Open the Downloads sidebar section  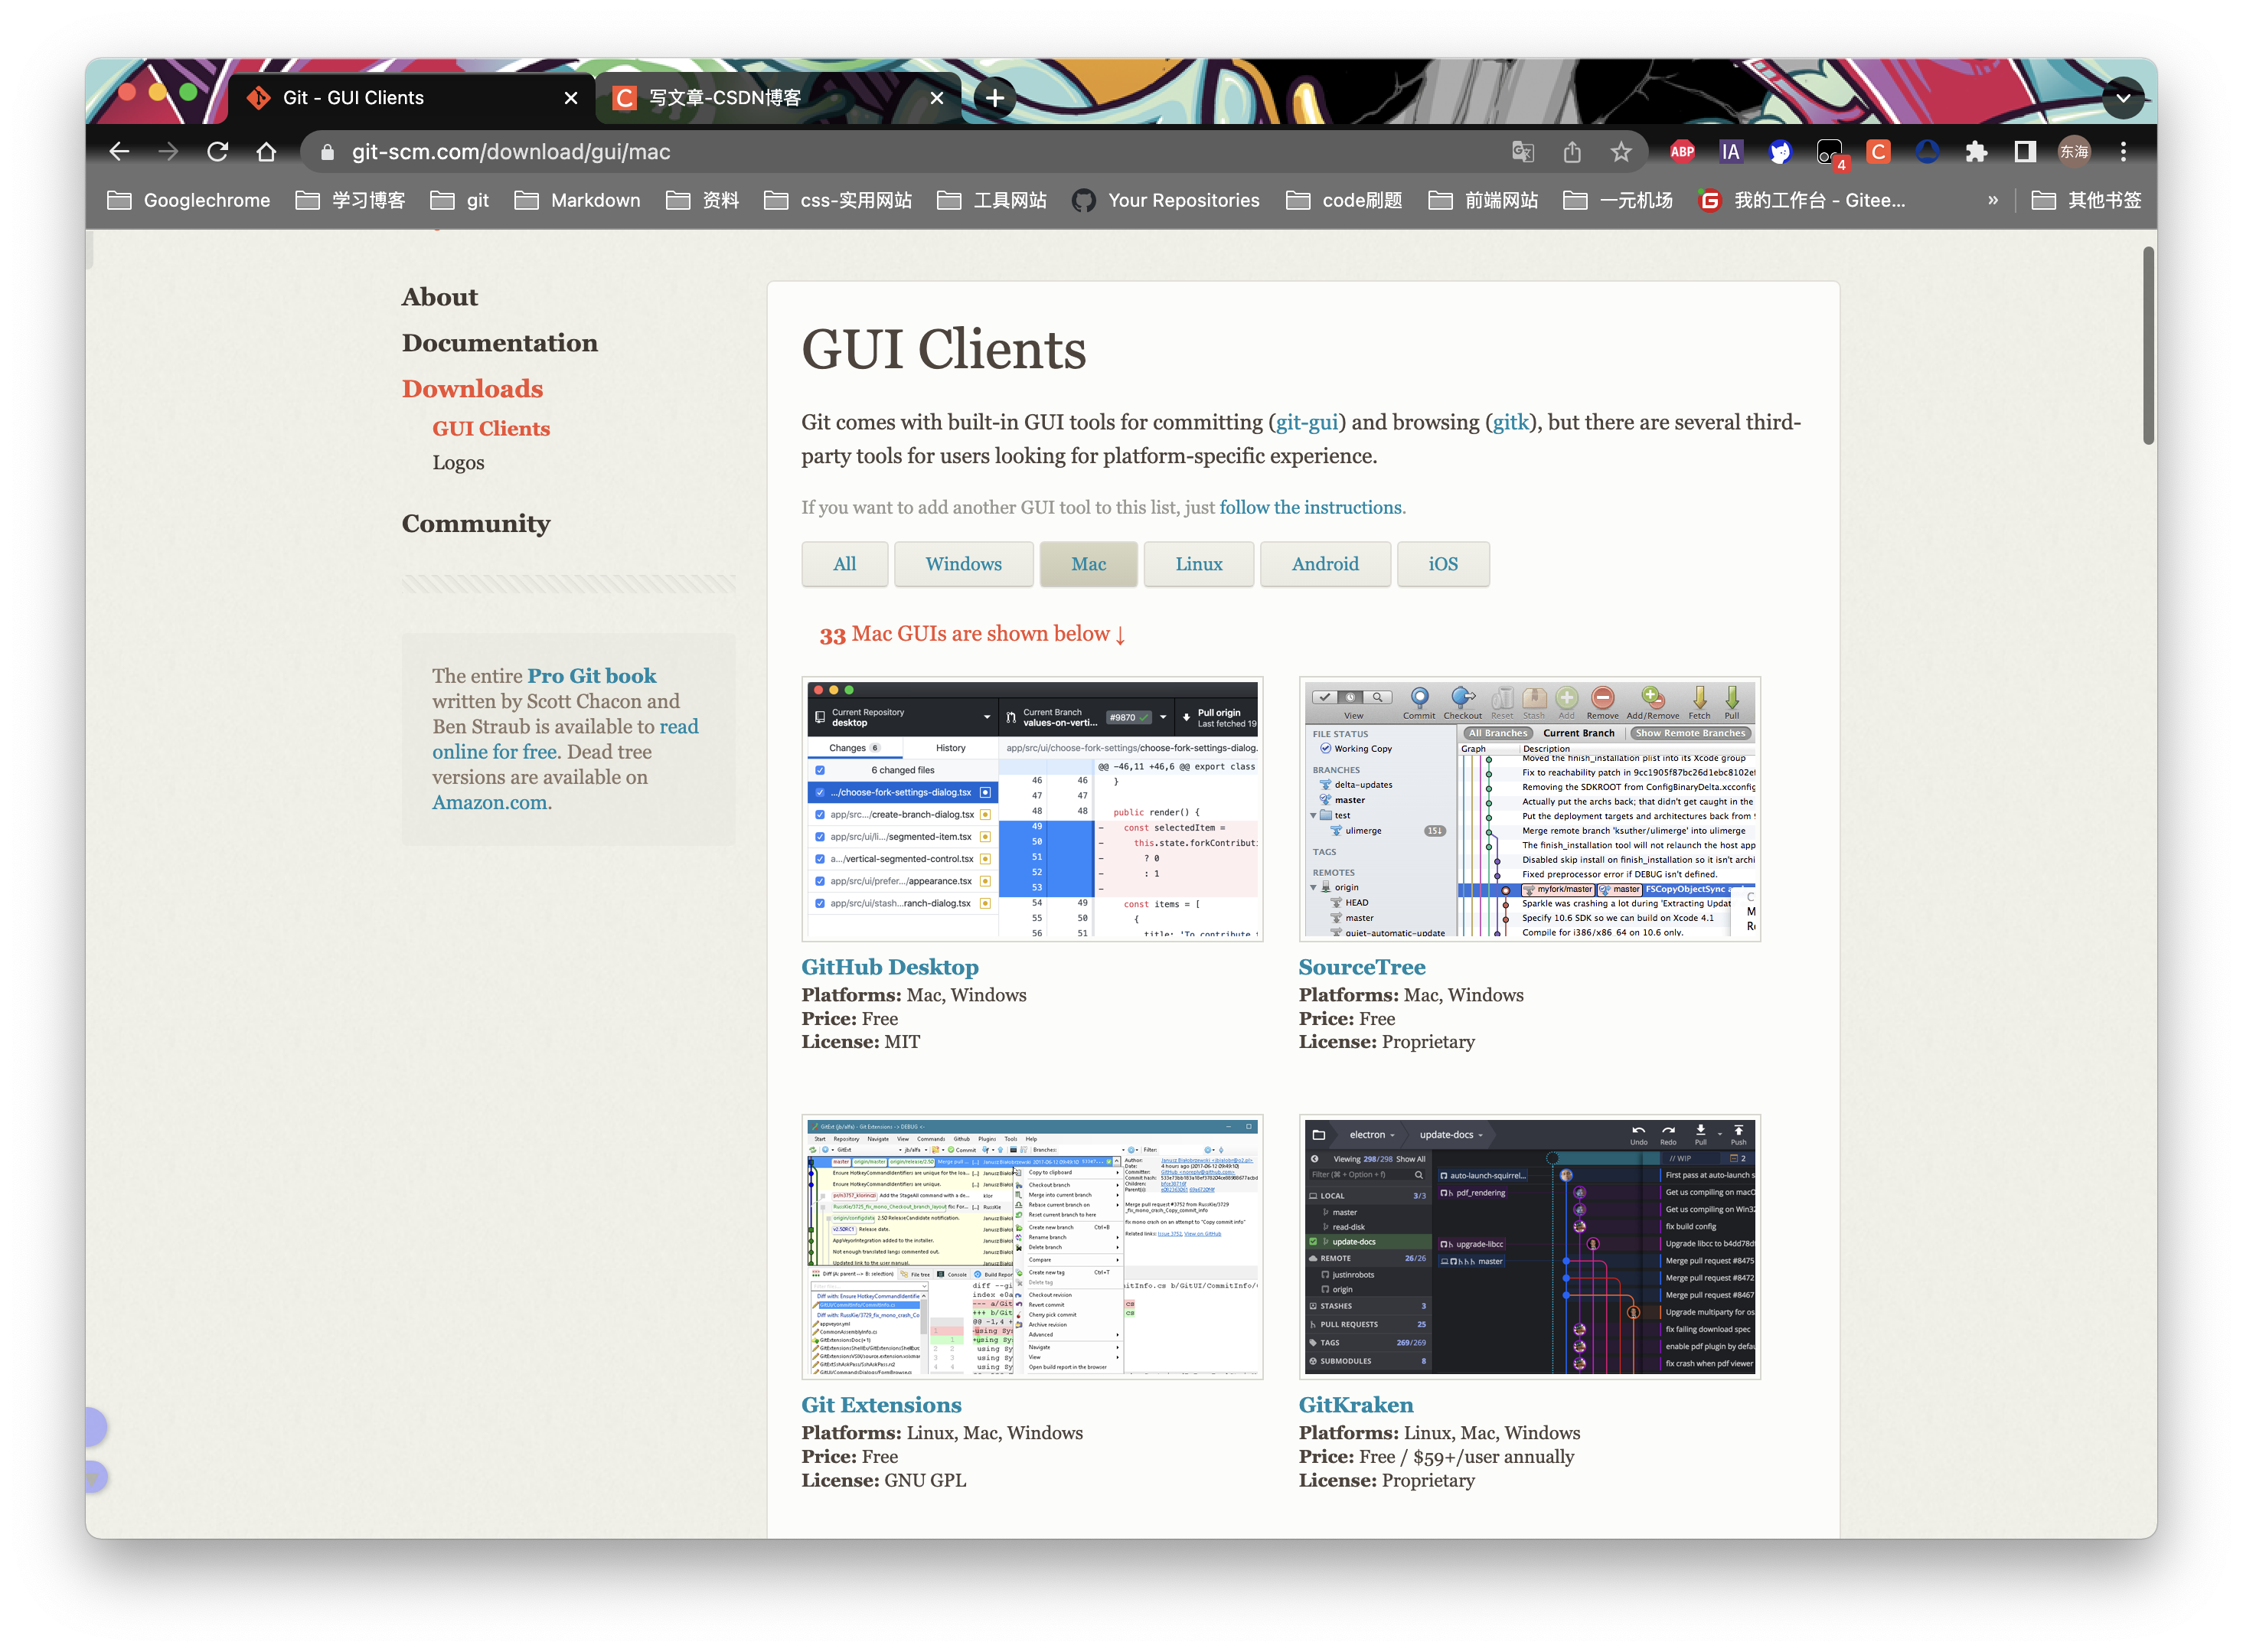click(472, 389)
